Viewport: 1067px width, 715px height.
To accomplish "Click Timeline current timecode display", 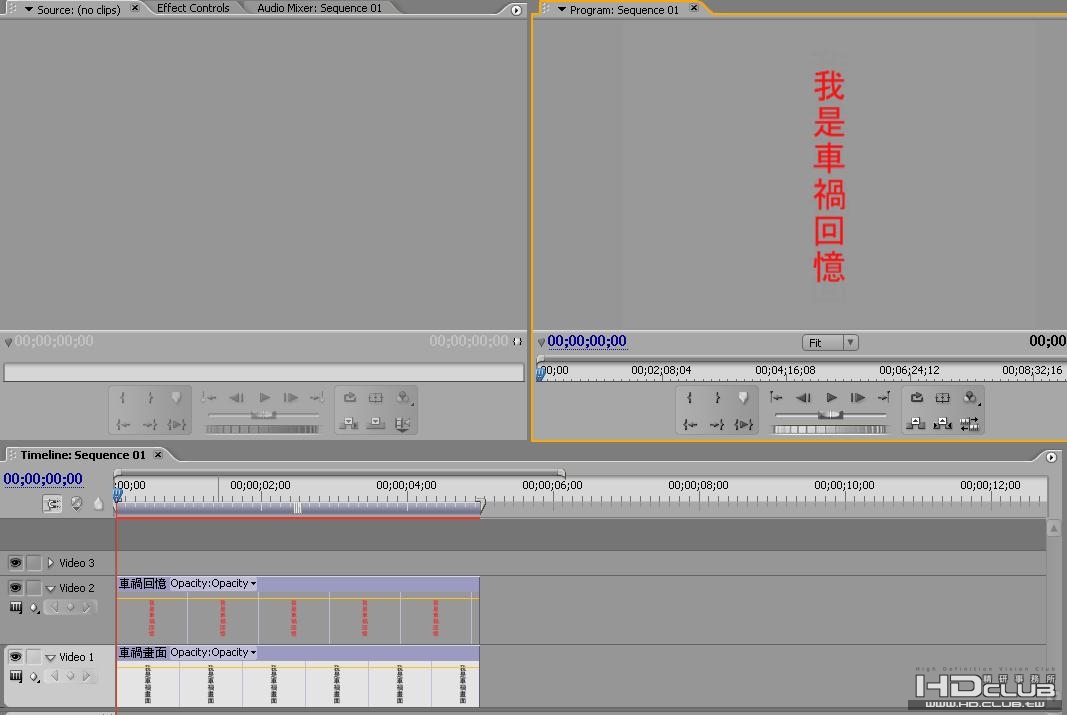I will (x=43, y=479).
